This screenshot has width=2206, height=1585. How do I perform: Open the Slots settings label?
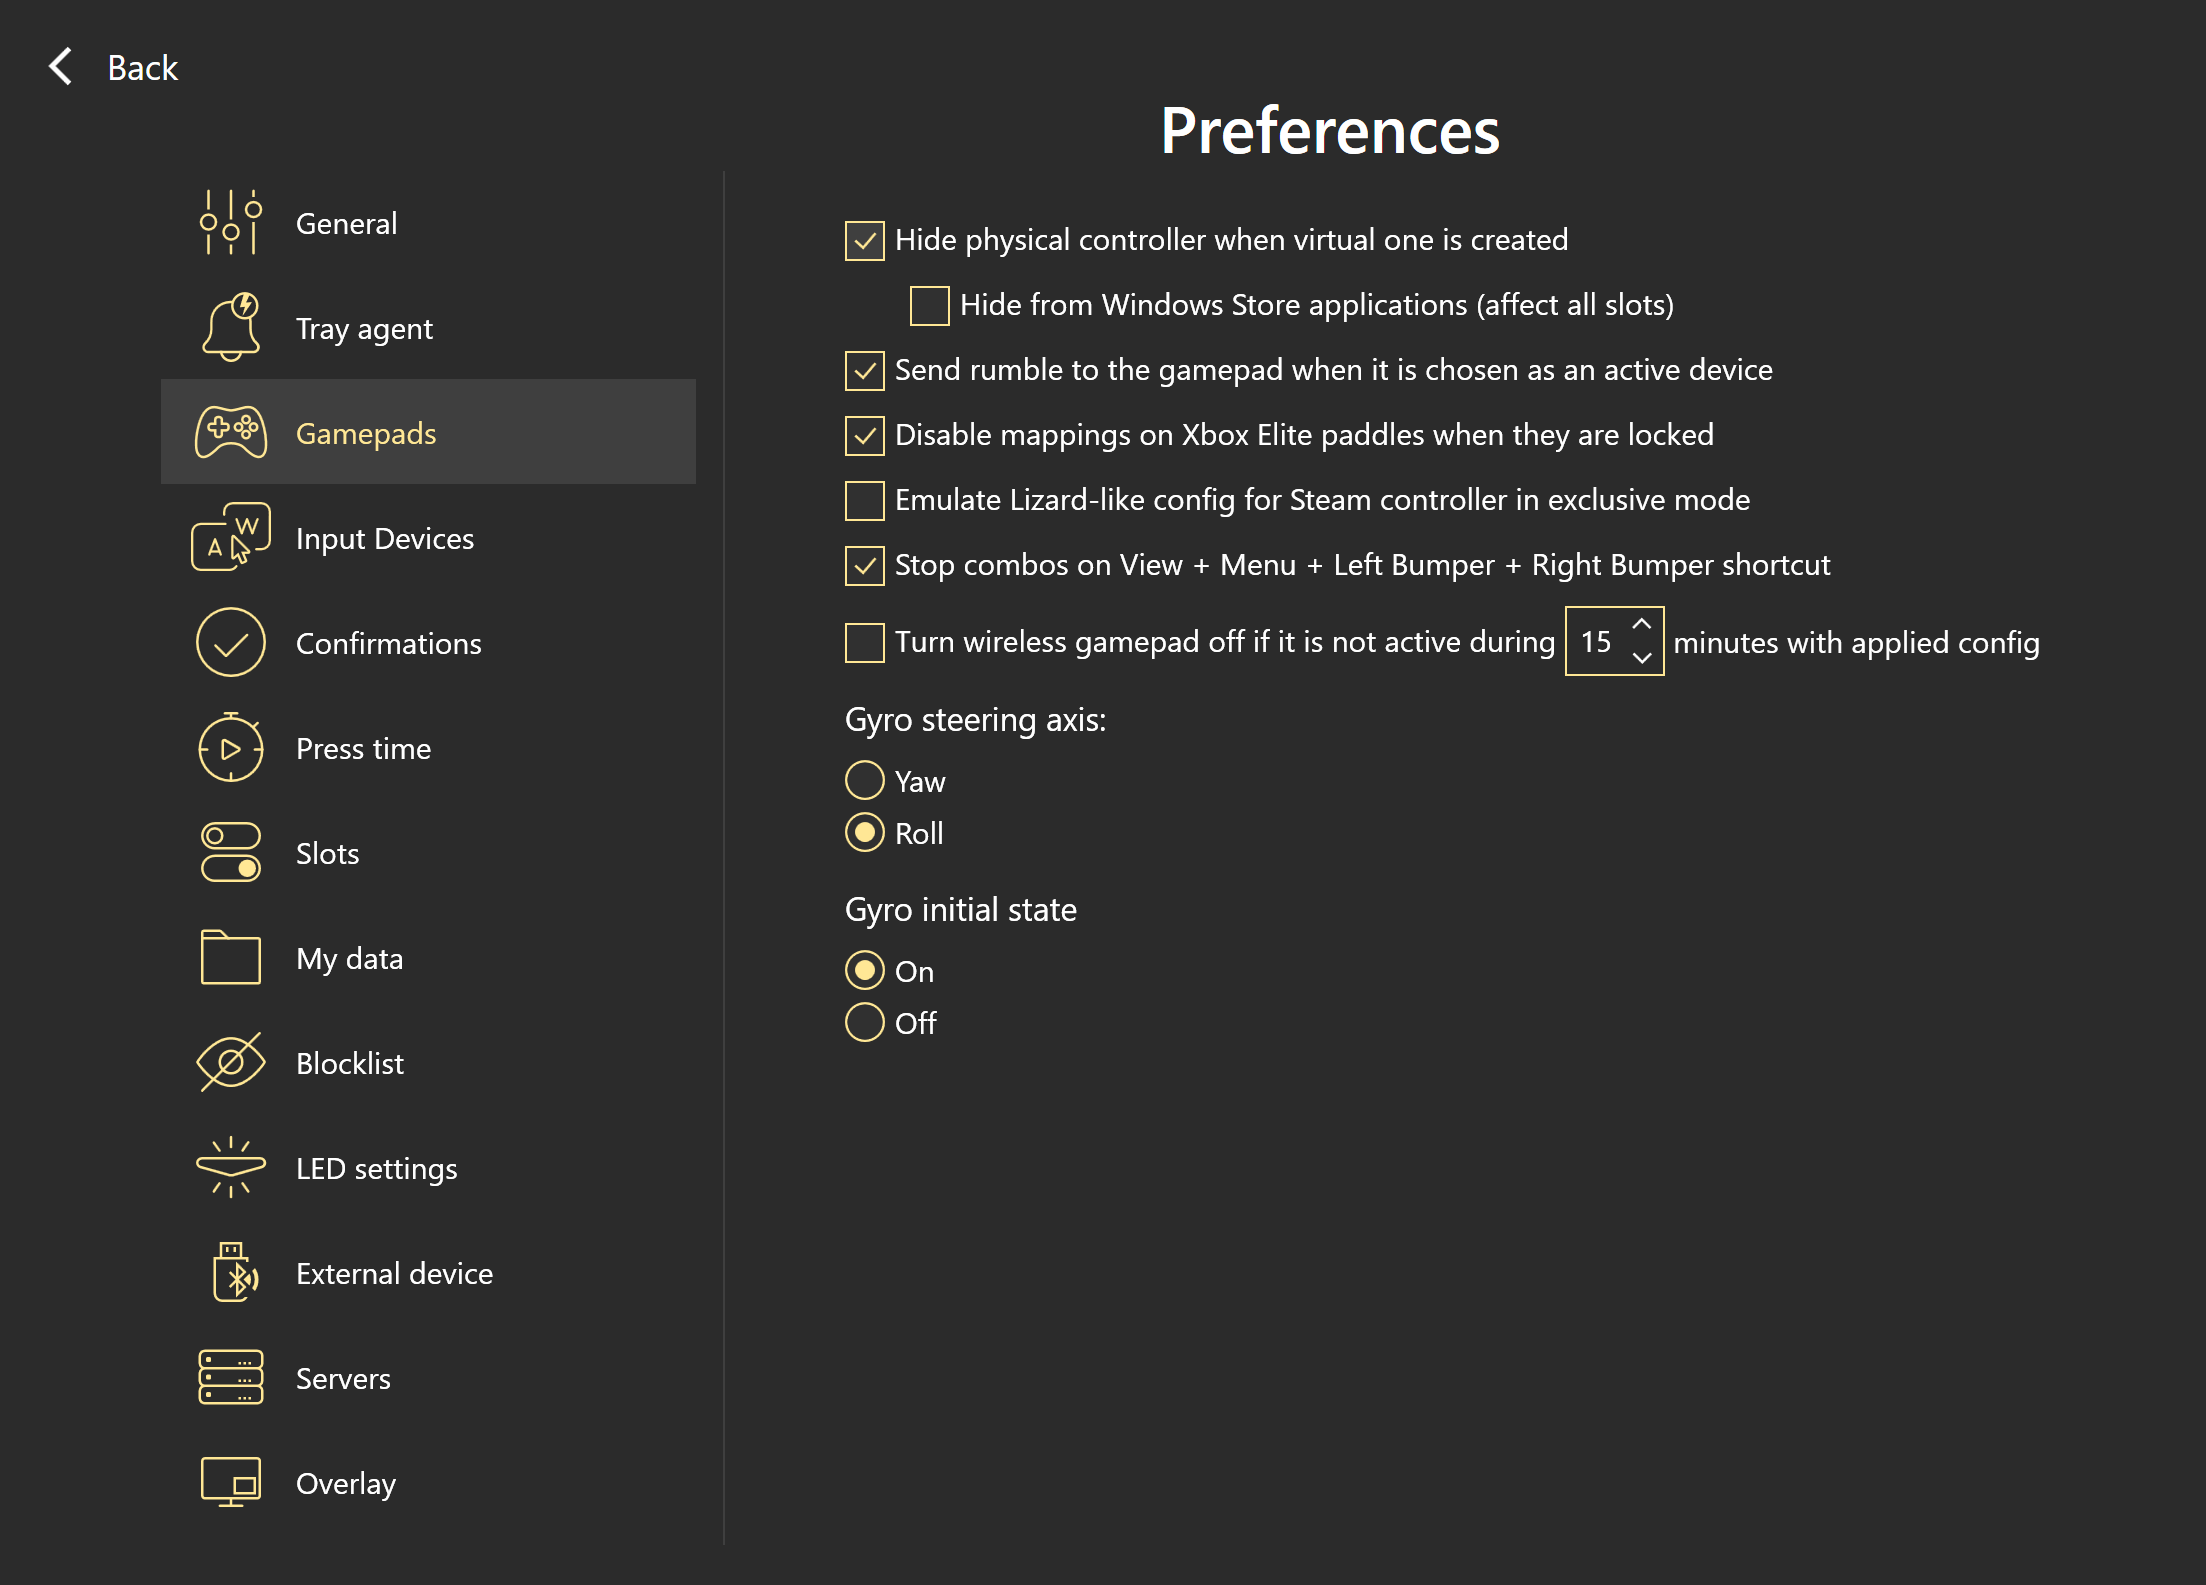point(327,853)
